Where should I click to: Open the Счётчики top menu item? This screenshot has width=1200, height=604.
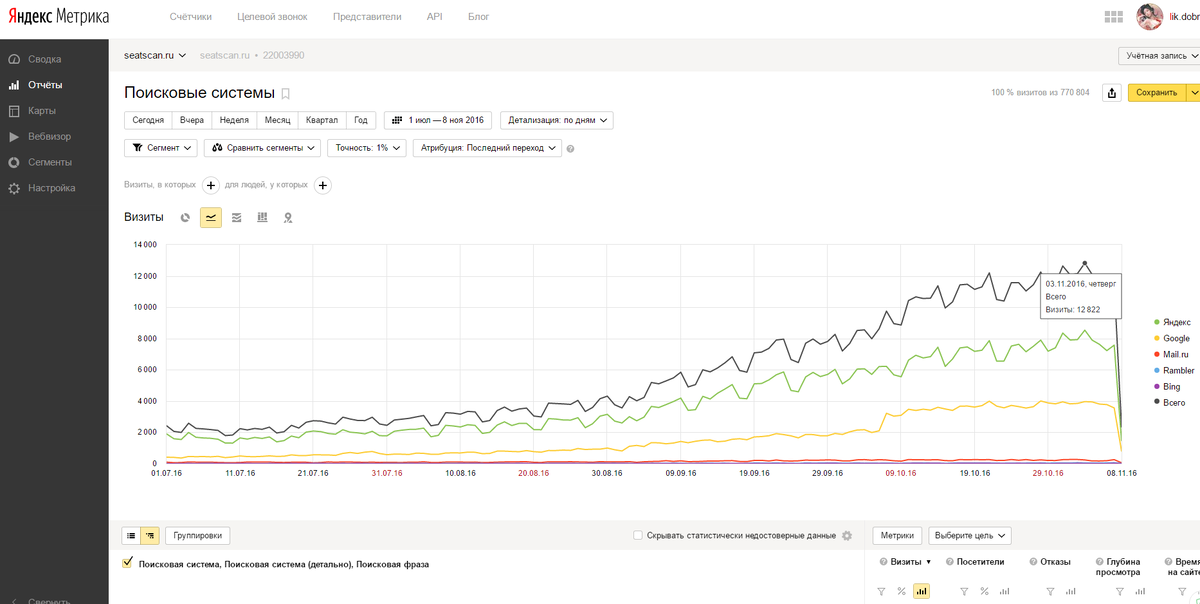pos(191,17)
